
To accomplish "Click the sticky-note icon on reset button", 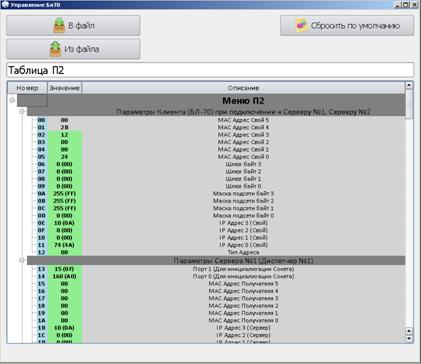I will tap(302, 25).
